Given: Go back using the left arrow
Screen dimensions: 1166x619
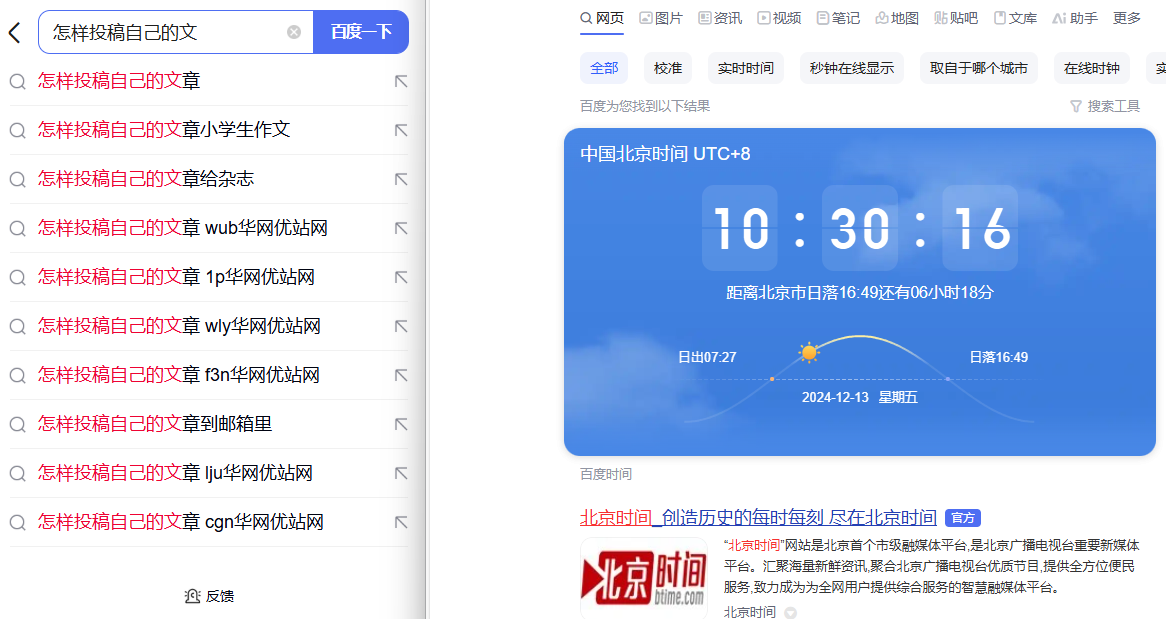Looking at the screenshot, I should 14,32.
